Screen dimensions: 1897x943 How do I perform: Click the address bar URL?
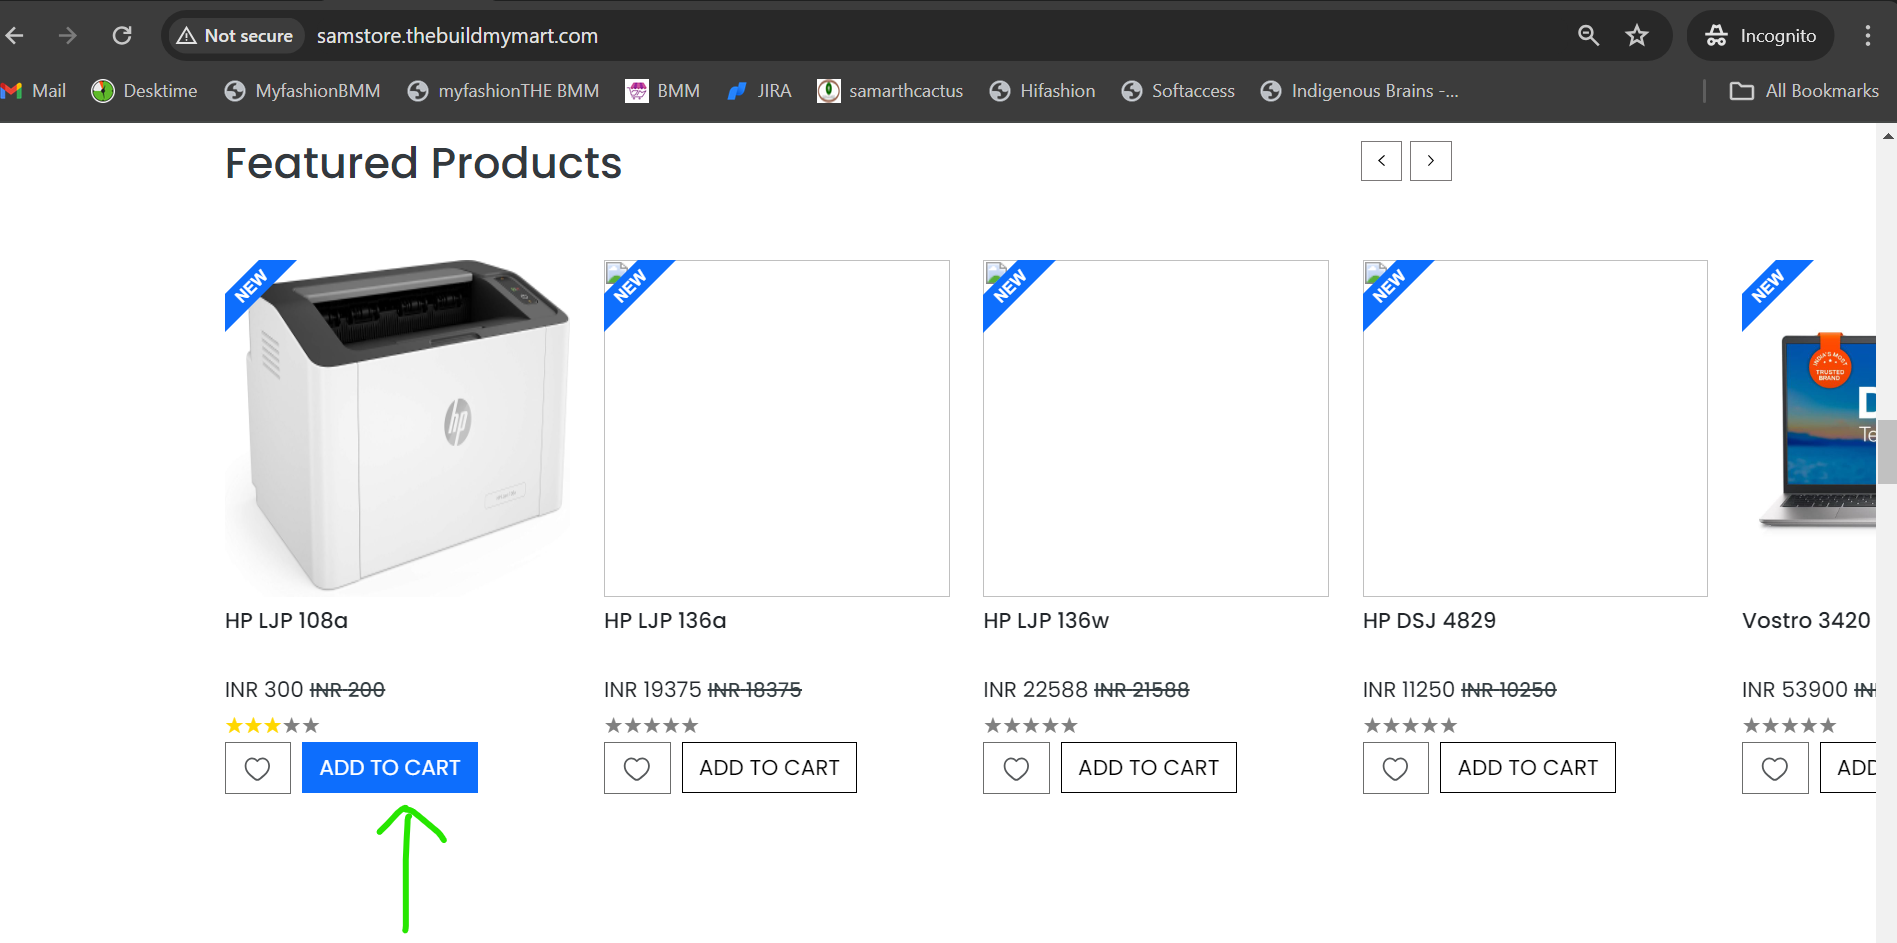pos(457,36)
